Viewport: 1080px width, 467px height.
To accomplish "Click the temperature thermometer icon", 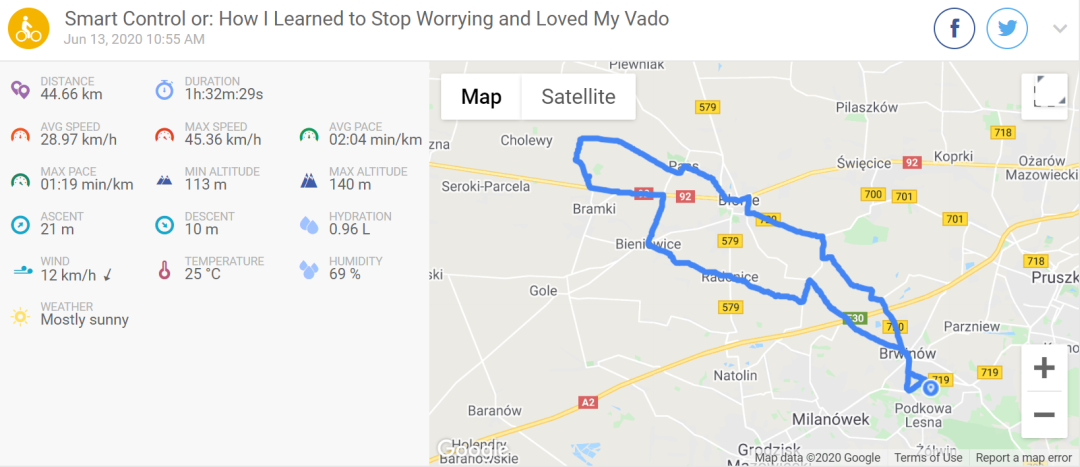I will click(164, 269).
